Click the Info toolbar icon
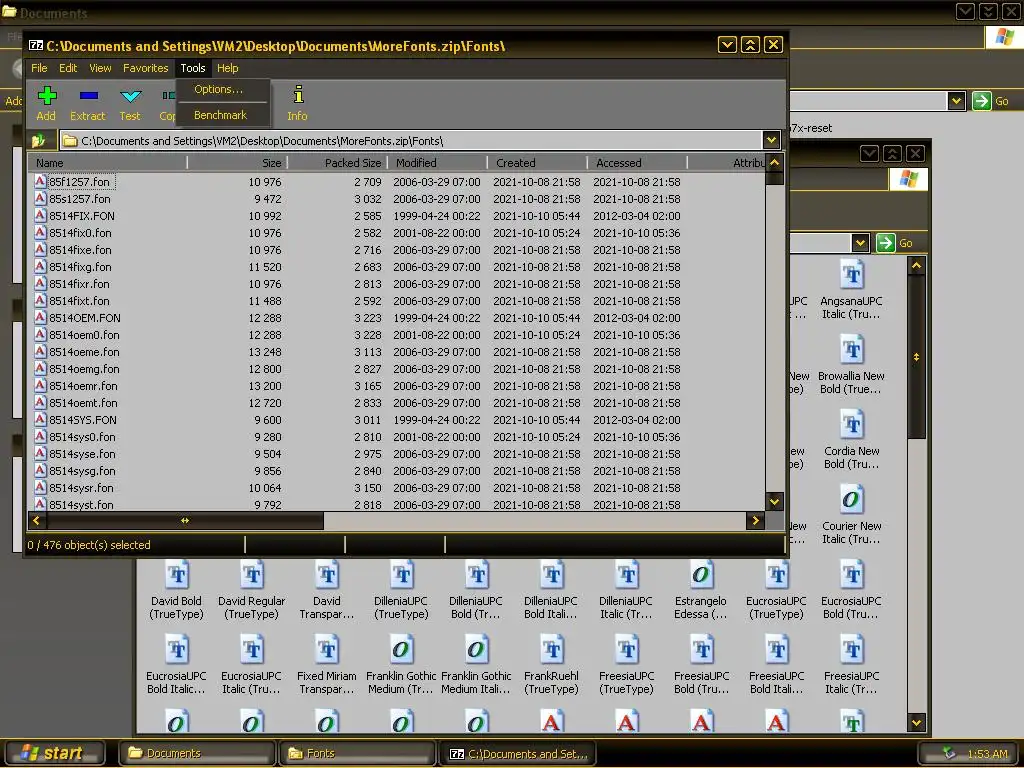 tap(298, 95)
